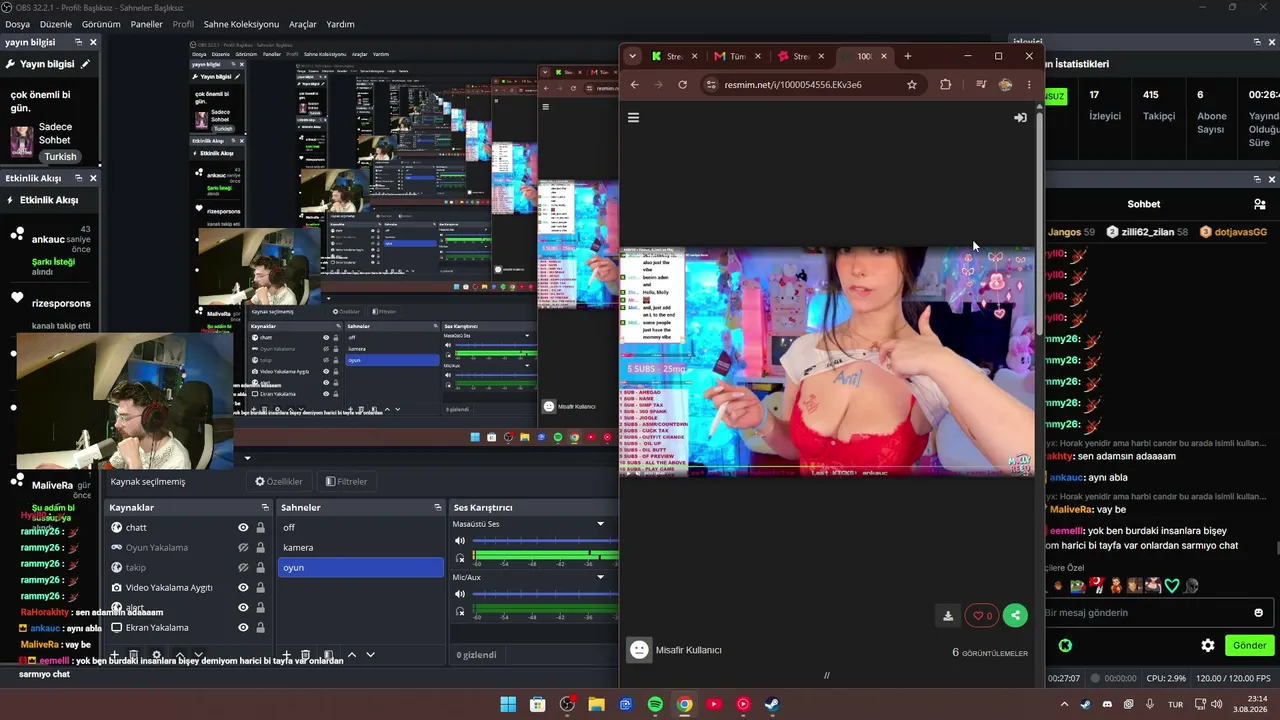Viewport: 1280px width, 720px height.
Task: Go back in the Chrome browser
Action: click(x=634, y=85)
